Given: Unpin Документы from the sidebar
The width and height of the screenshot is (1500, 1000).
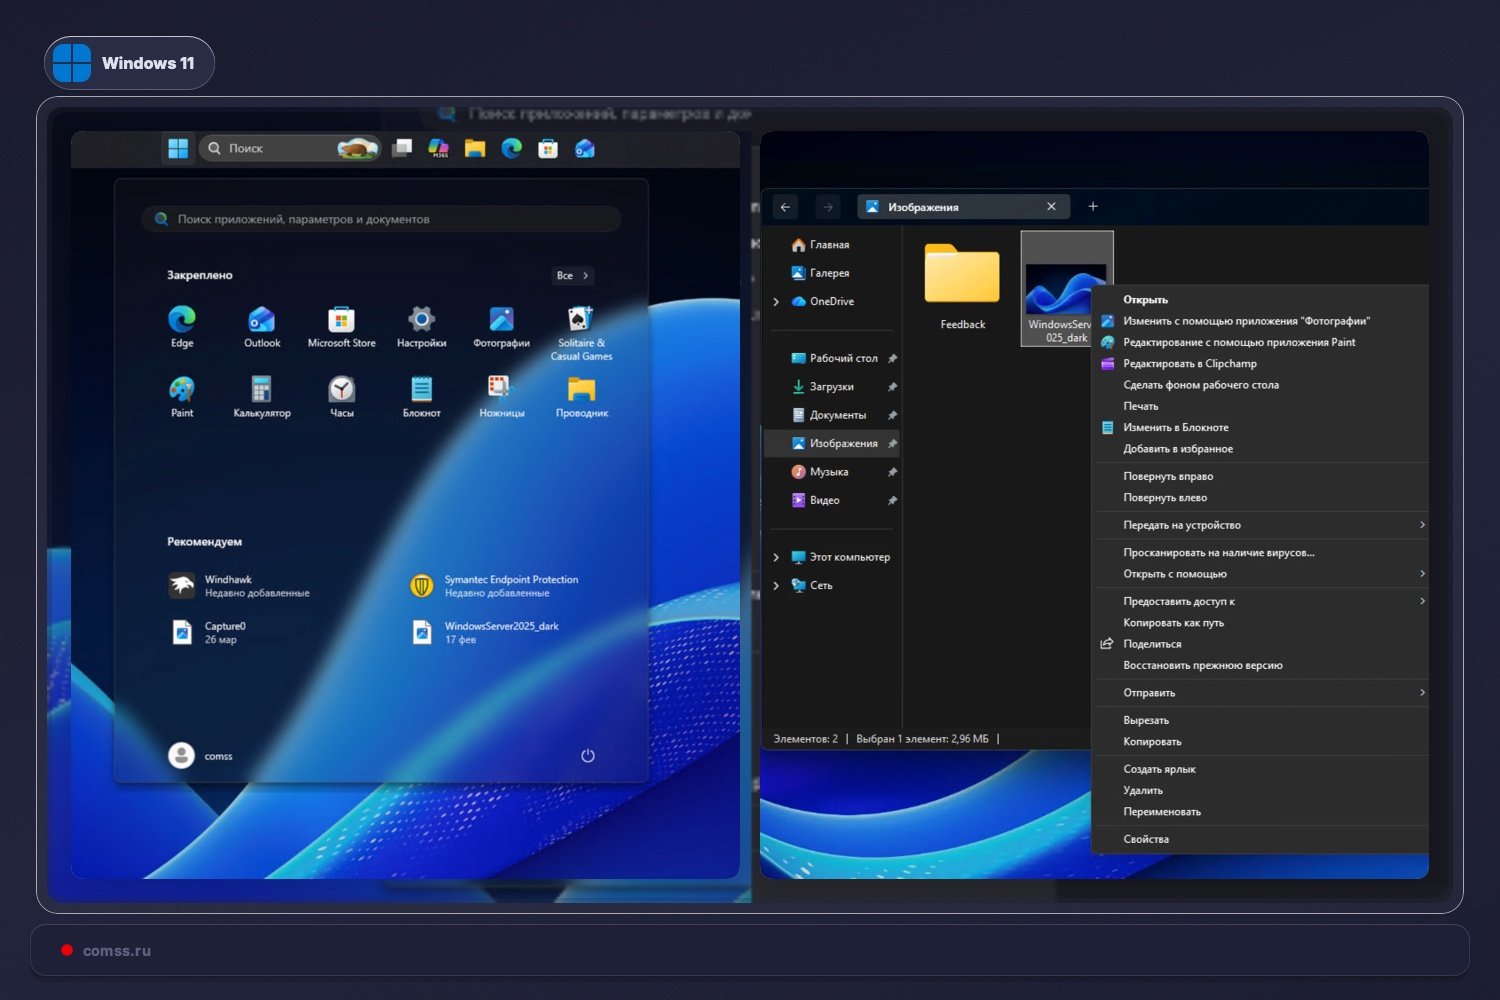Looking at the screenshot, I should (893, 414).
